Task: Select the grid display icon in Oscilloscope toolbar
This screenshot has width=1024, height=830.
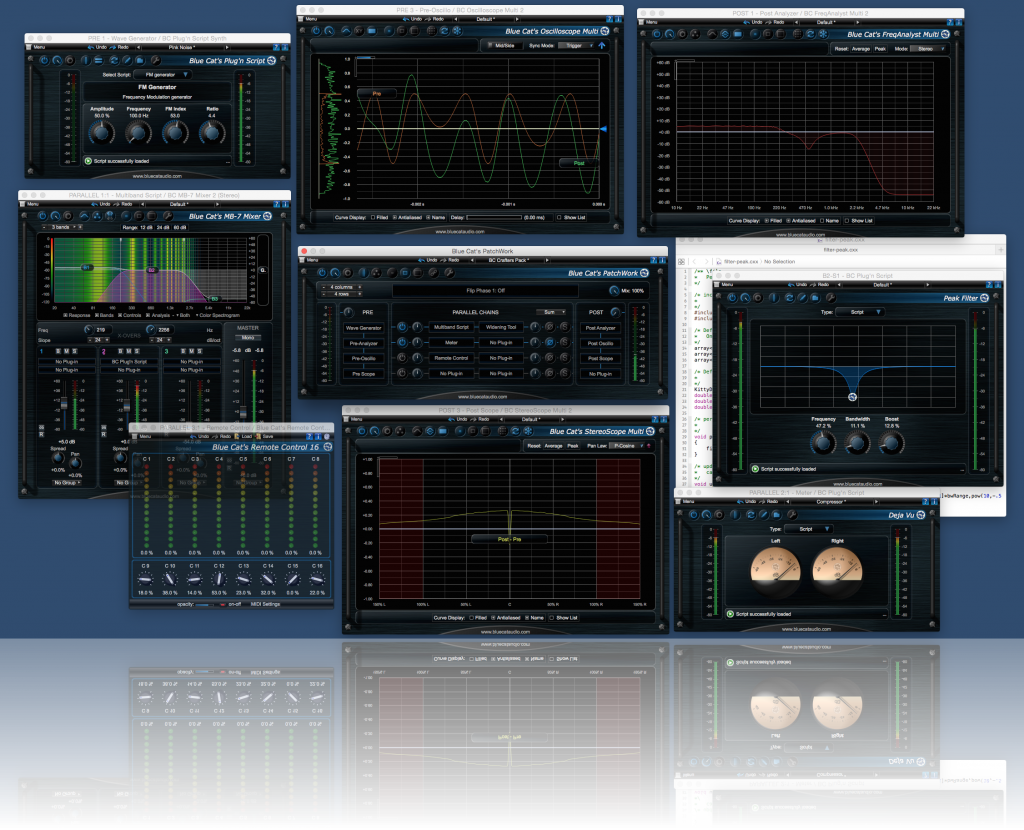Action: [x=432, y=31]
